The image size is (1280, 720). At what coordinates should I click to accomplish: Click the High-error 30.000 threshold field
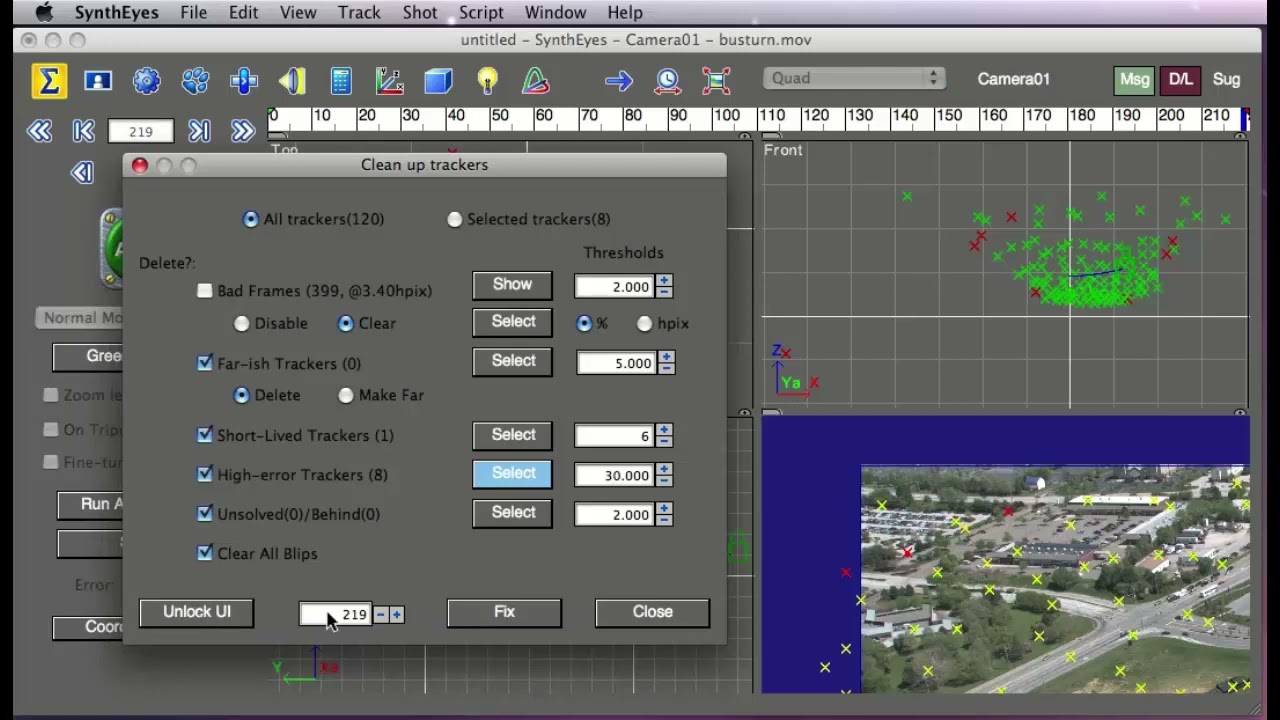(x=615, y=476)
